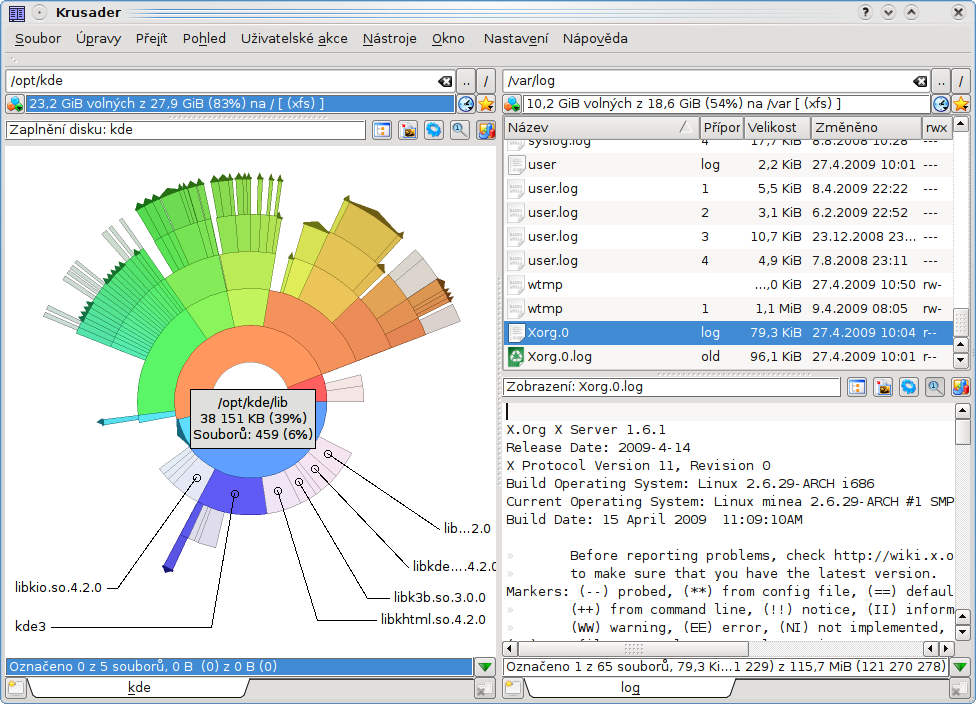Open the Nástroje menu

[389, 38]
